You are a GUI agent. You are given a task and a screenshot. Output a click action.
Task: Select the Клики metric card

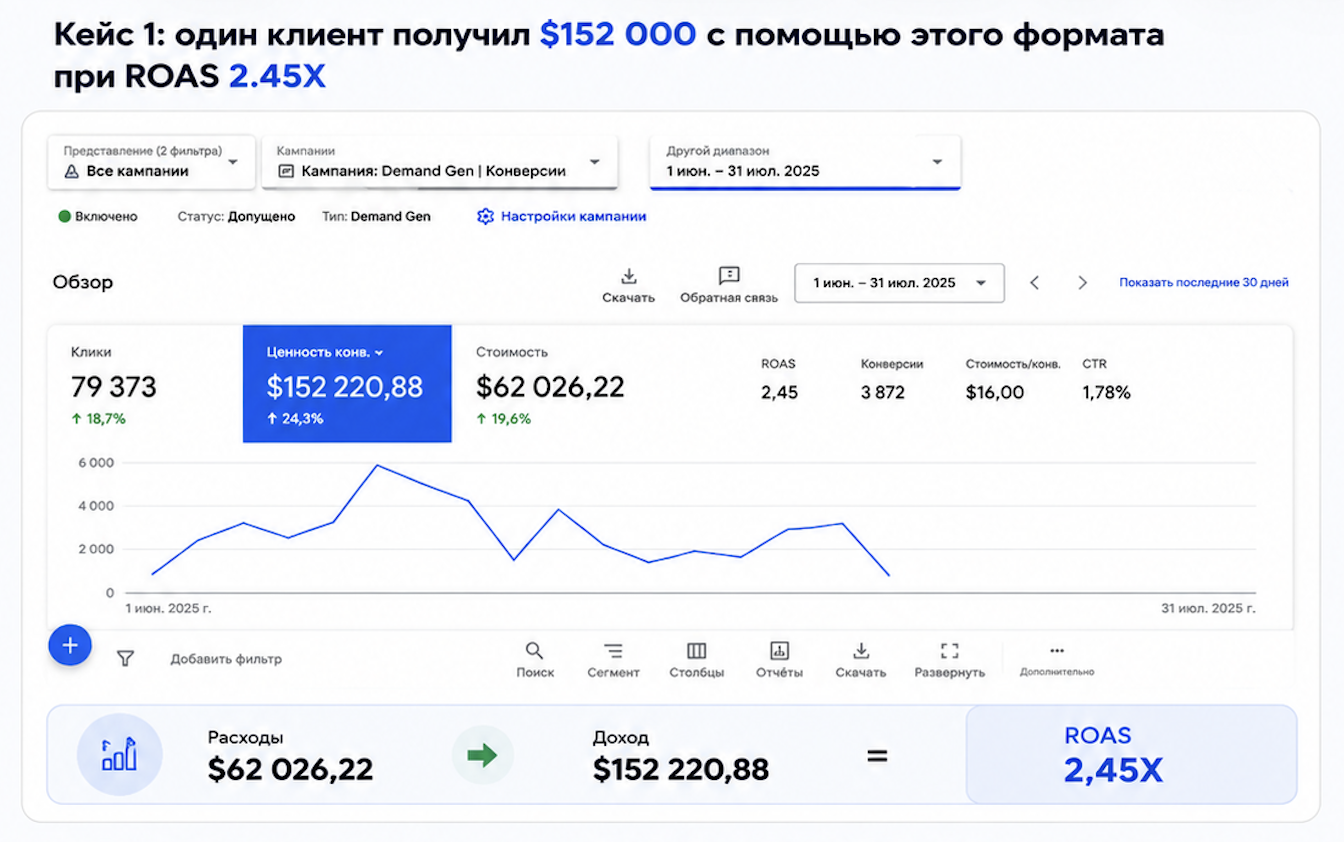pos(145,384)
